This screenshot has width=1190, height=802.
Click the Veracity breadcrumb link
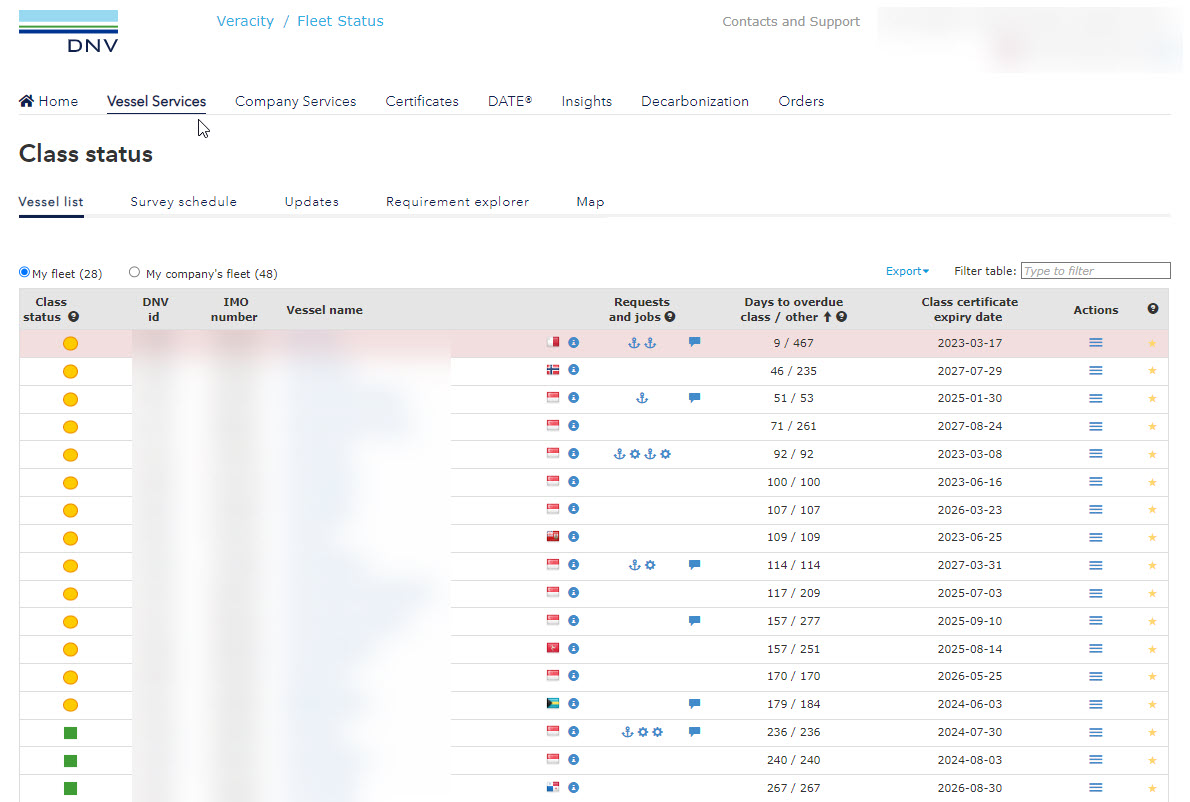coord(245,21)
